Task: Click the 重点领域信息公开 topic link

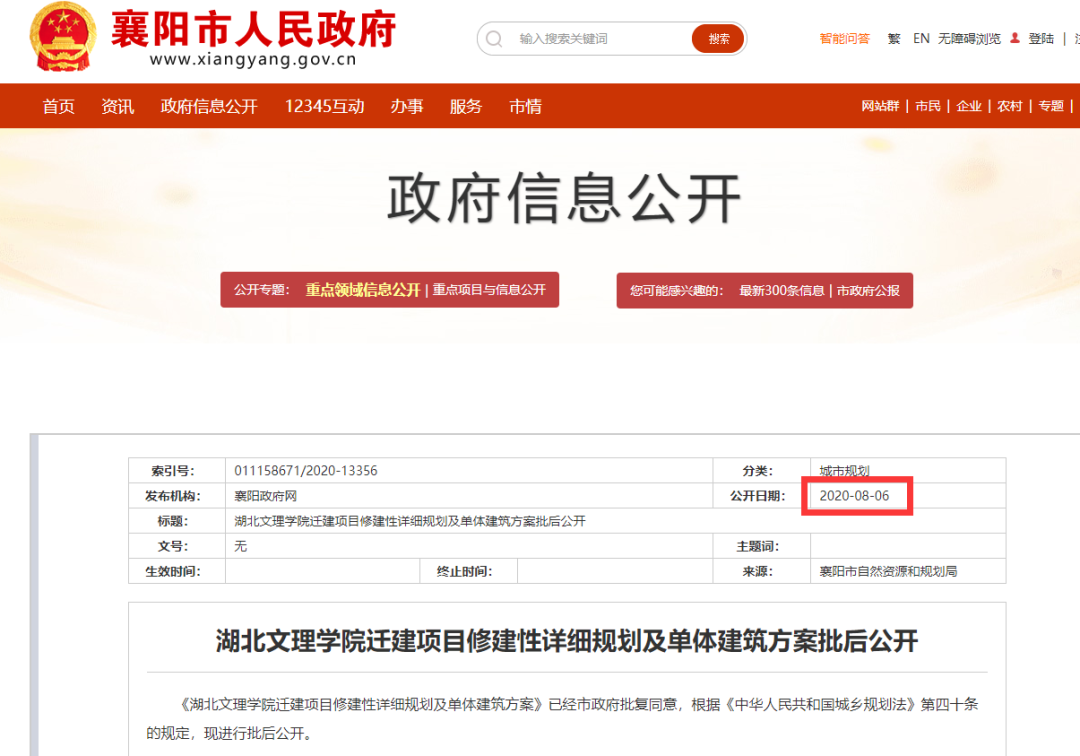Action: 363,290
